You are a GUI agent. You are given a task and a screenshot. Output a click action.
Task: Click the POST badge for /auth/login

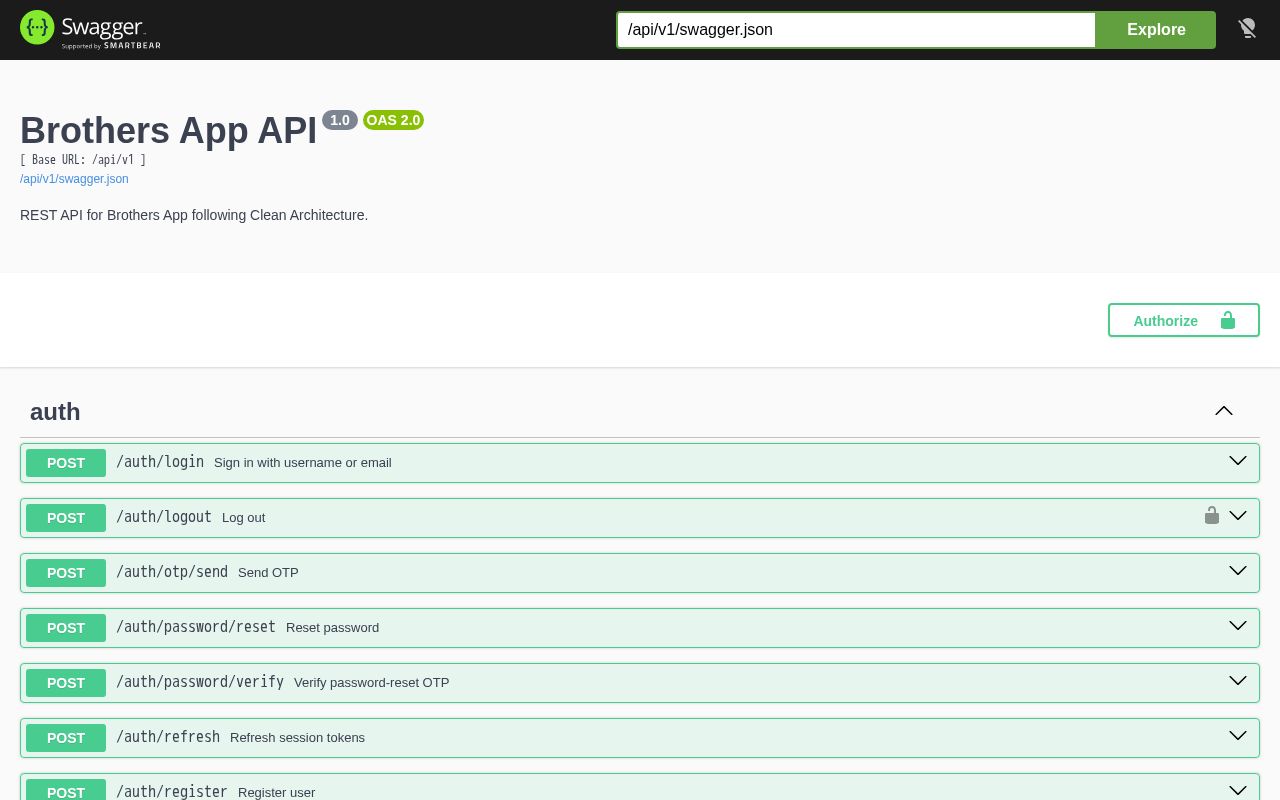click(66, 463)
